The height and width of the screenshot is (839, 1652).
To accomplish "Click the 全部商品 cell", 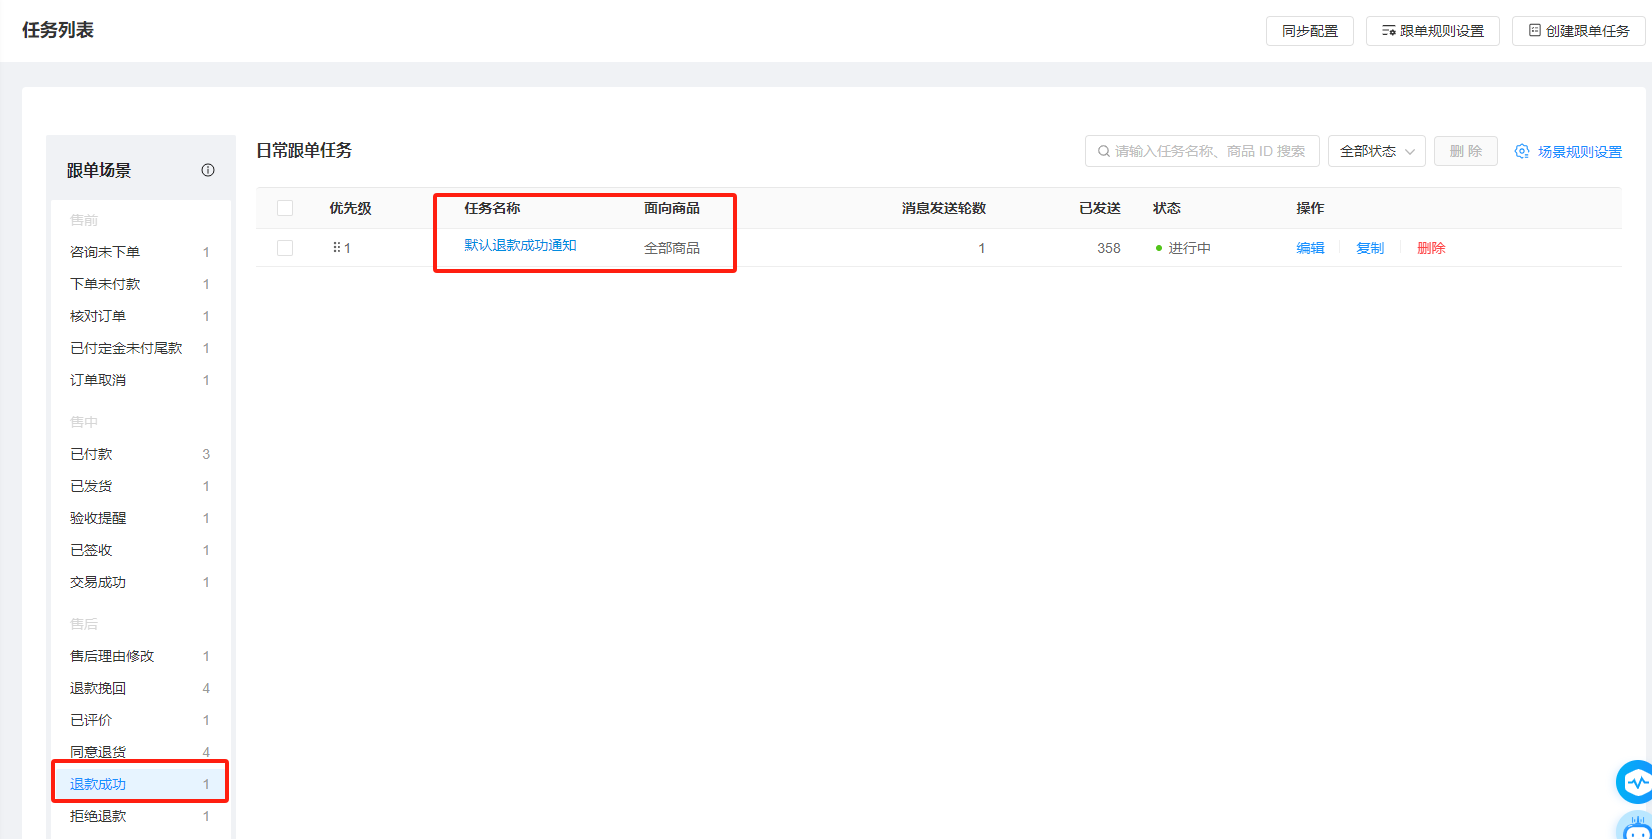I will tap(672, 248).
